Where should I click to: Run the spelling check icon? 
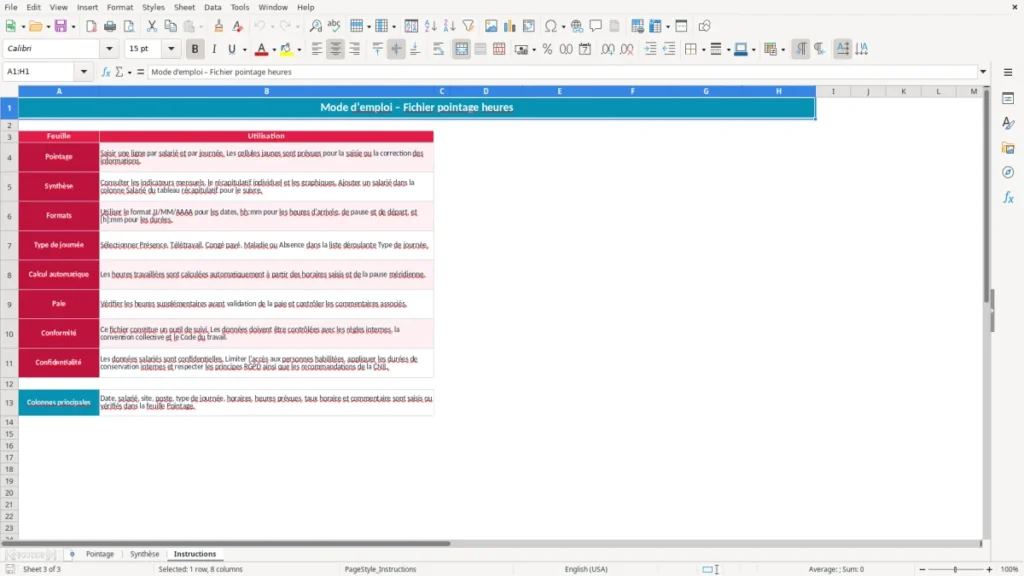coord(334,26)
